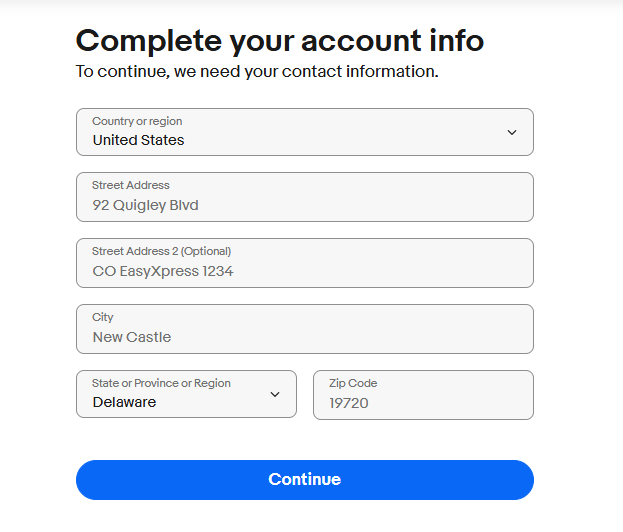Expand the State or Province or Region dropdown

point(186,394)
